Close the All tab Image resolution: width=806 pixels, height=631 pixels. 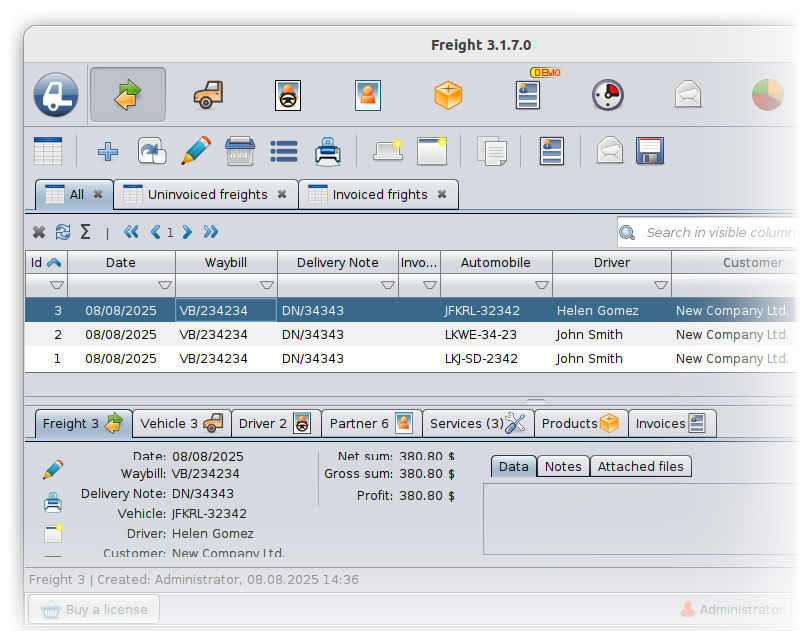(98, 194)
